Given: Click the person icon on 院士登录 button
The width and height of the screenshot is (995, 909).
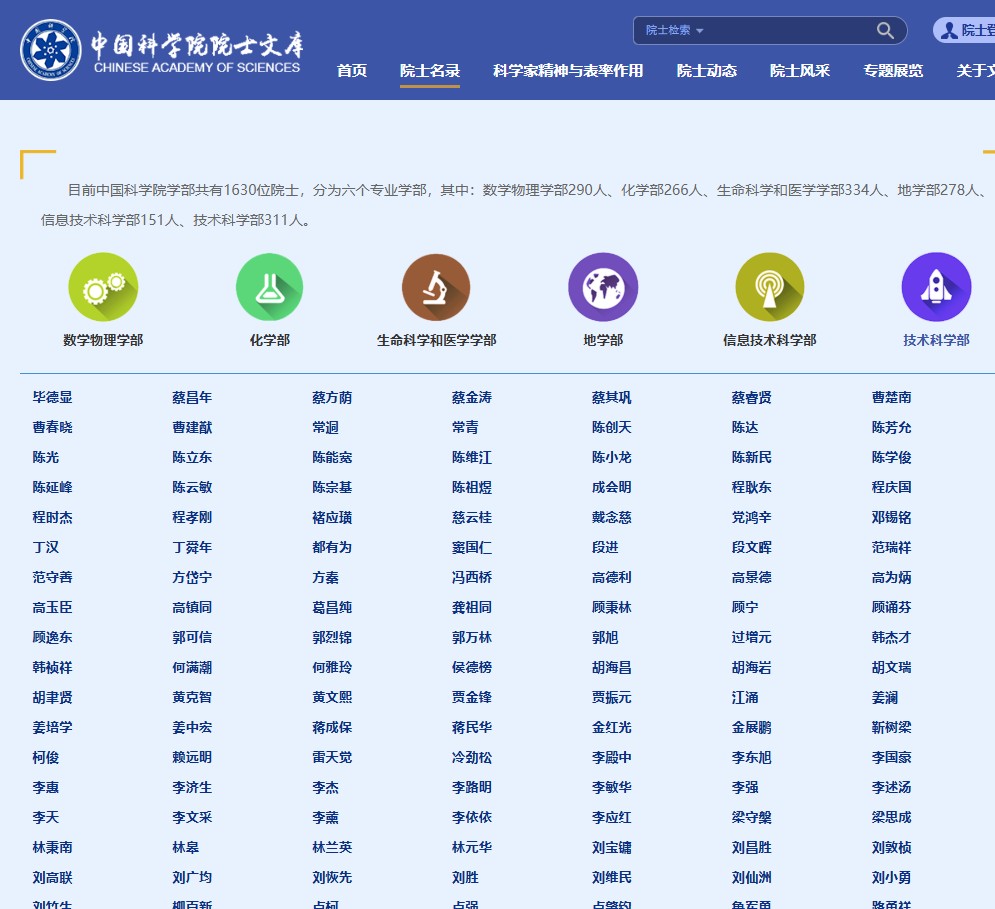Looking at the screenshot, I should (950, 29).
